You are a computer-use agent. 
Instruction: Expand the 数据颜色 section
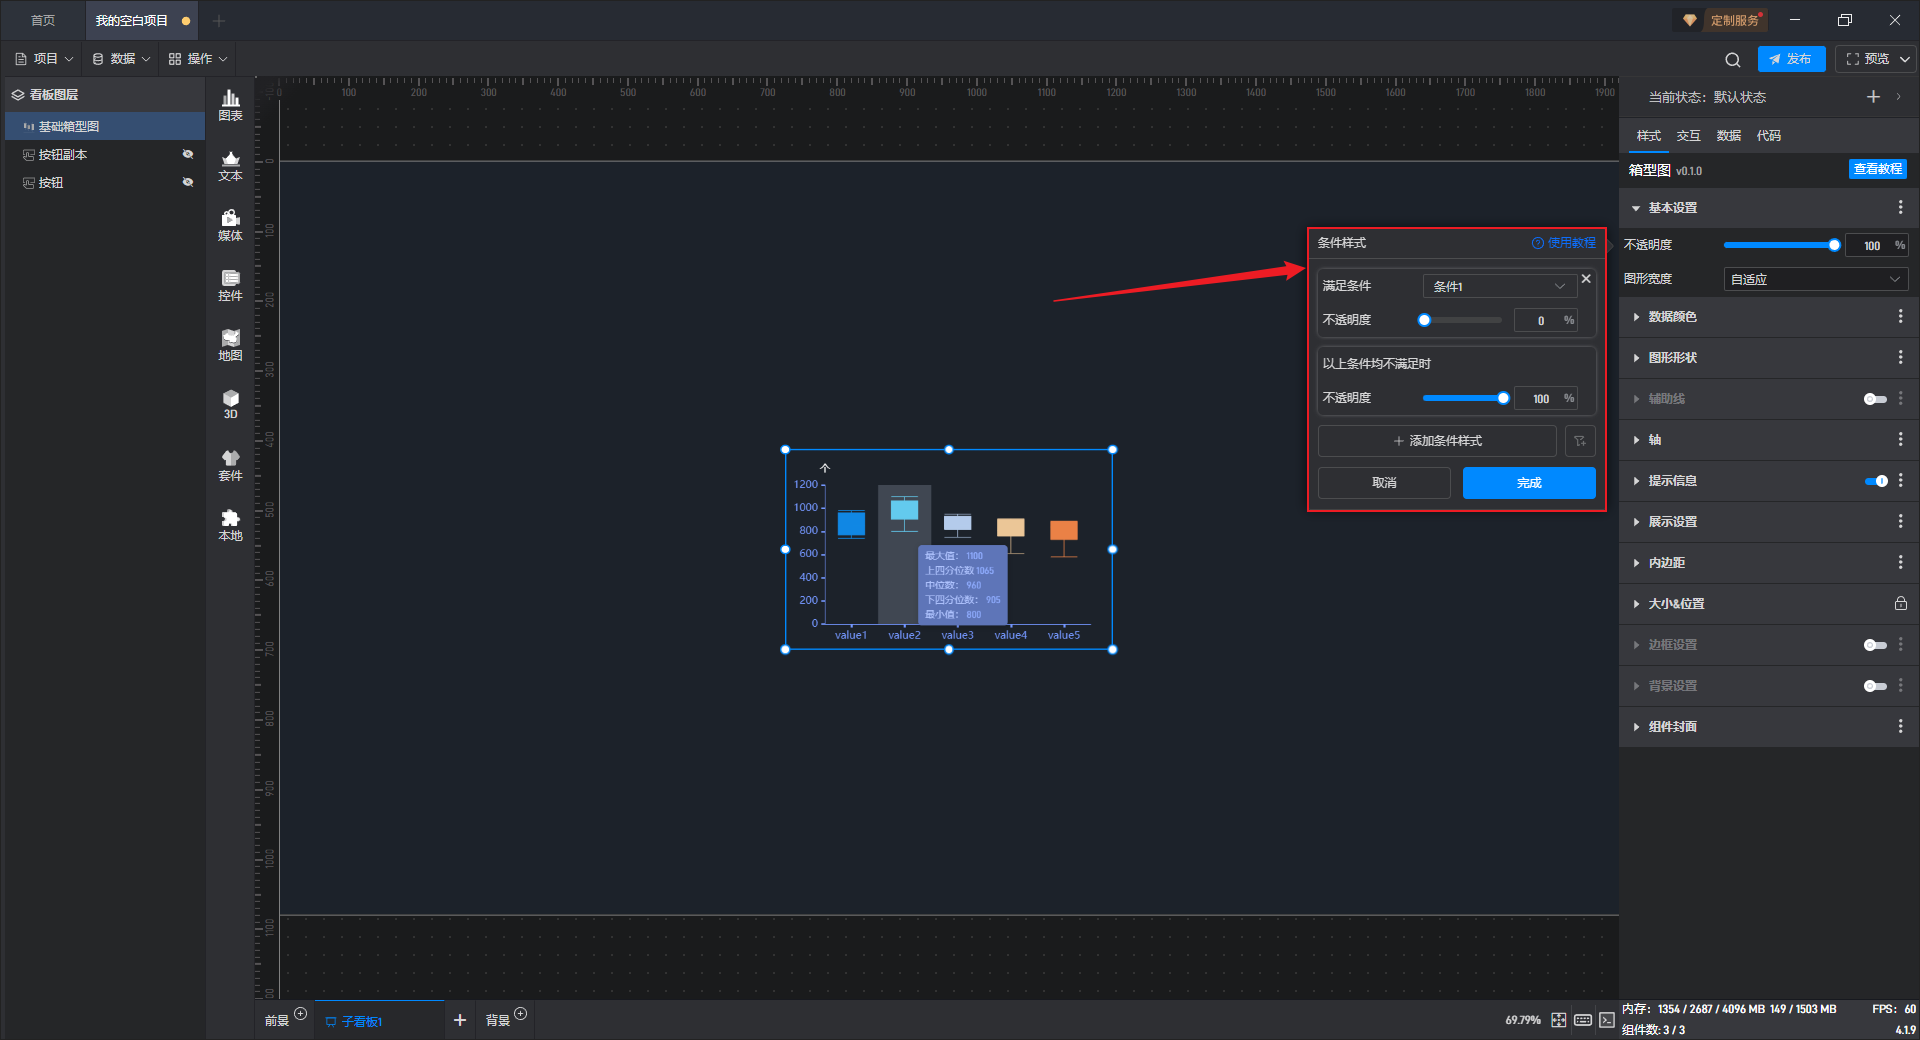coord(1672,317)
